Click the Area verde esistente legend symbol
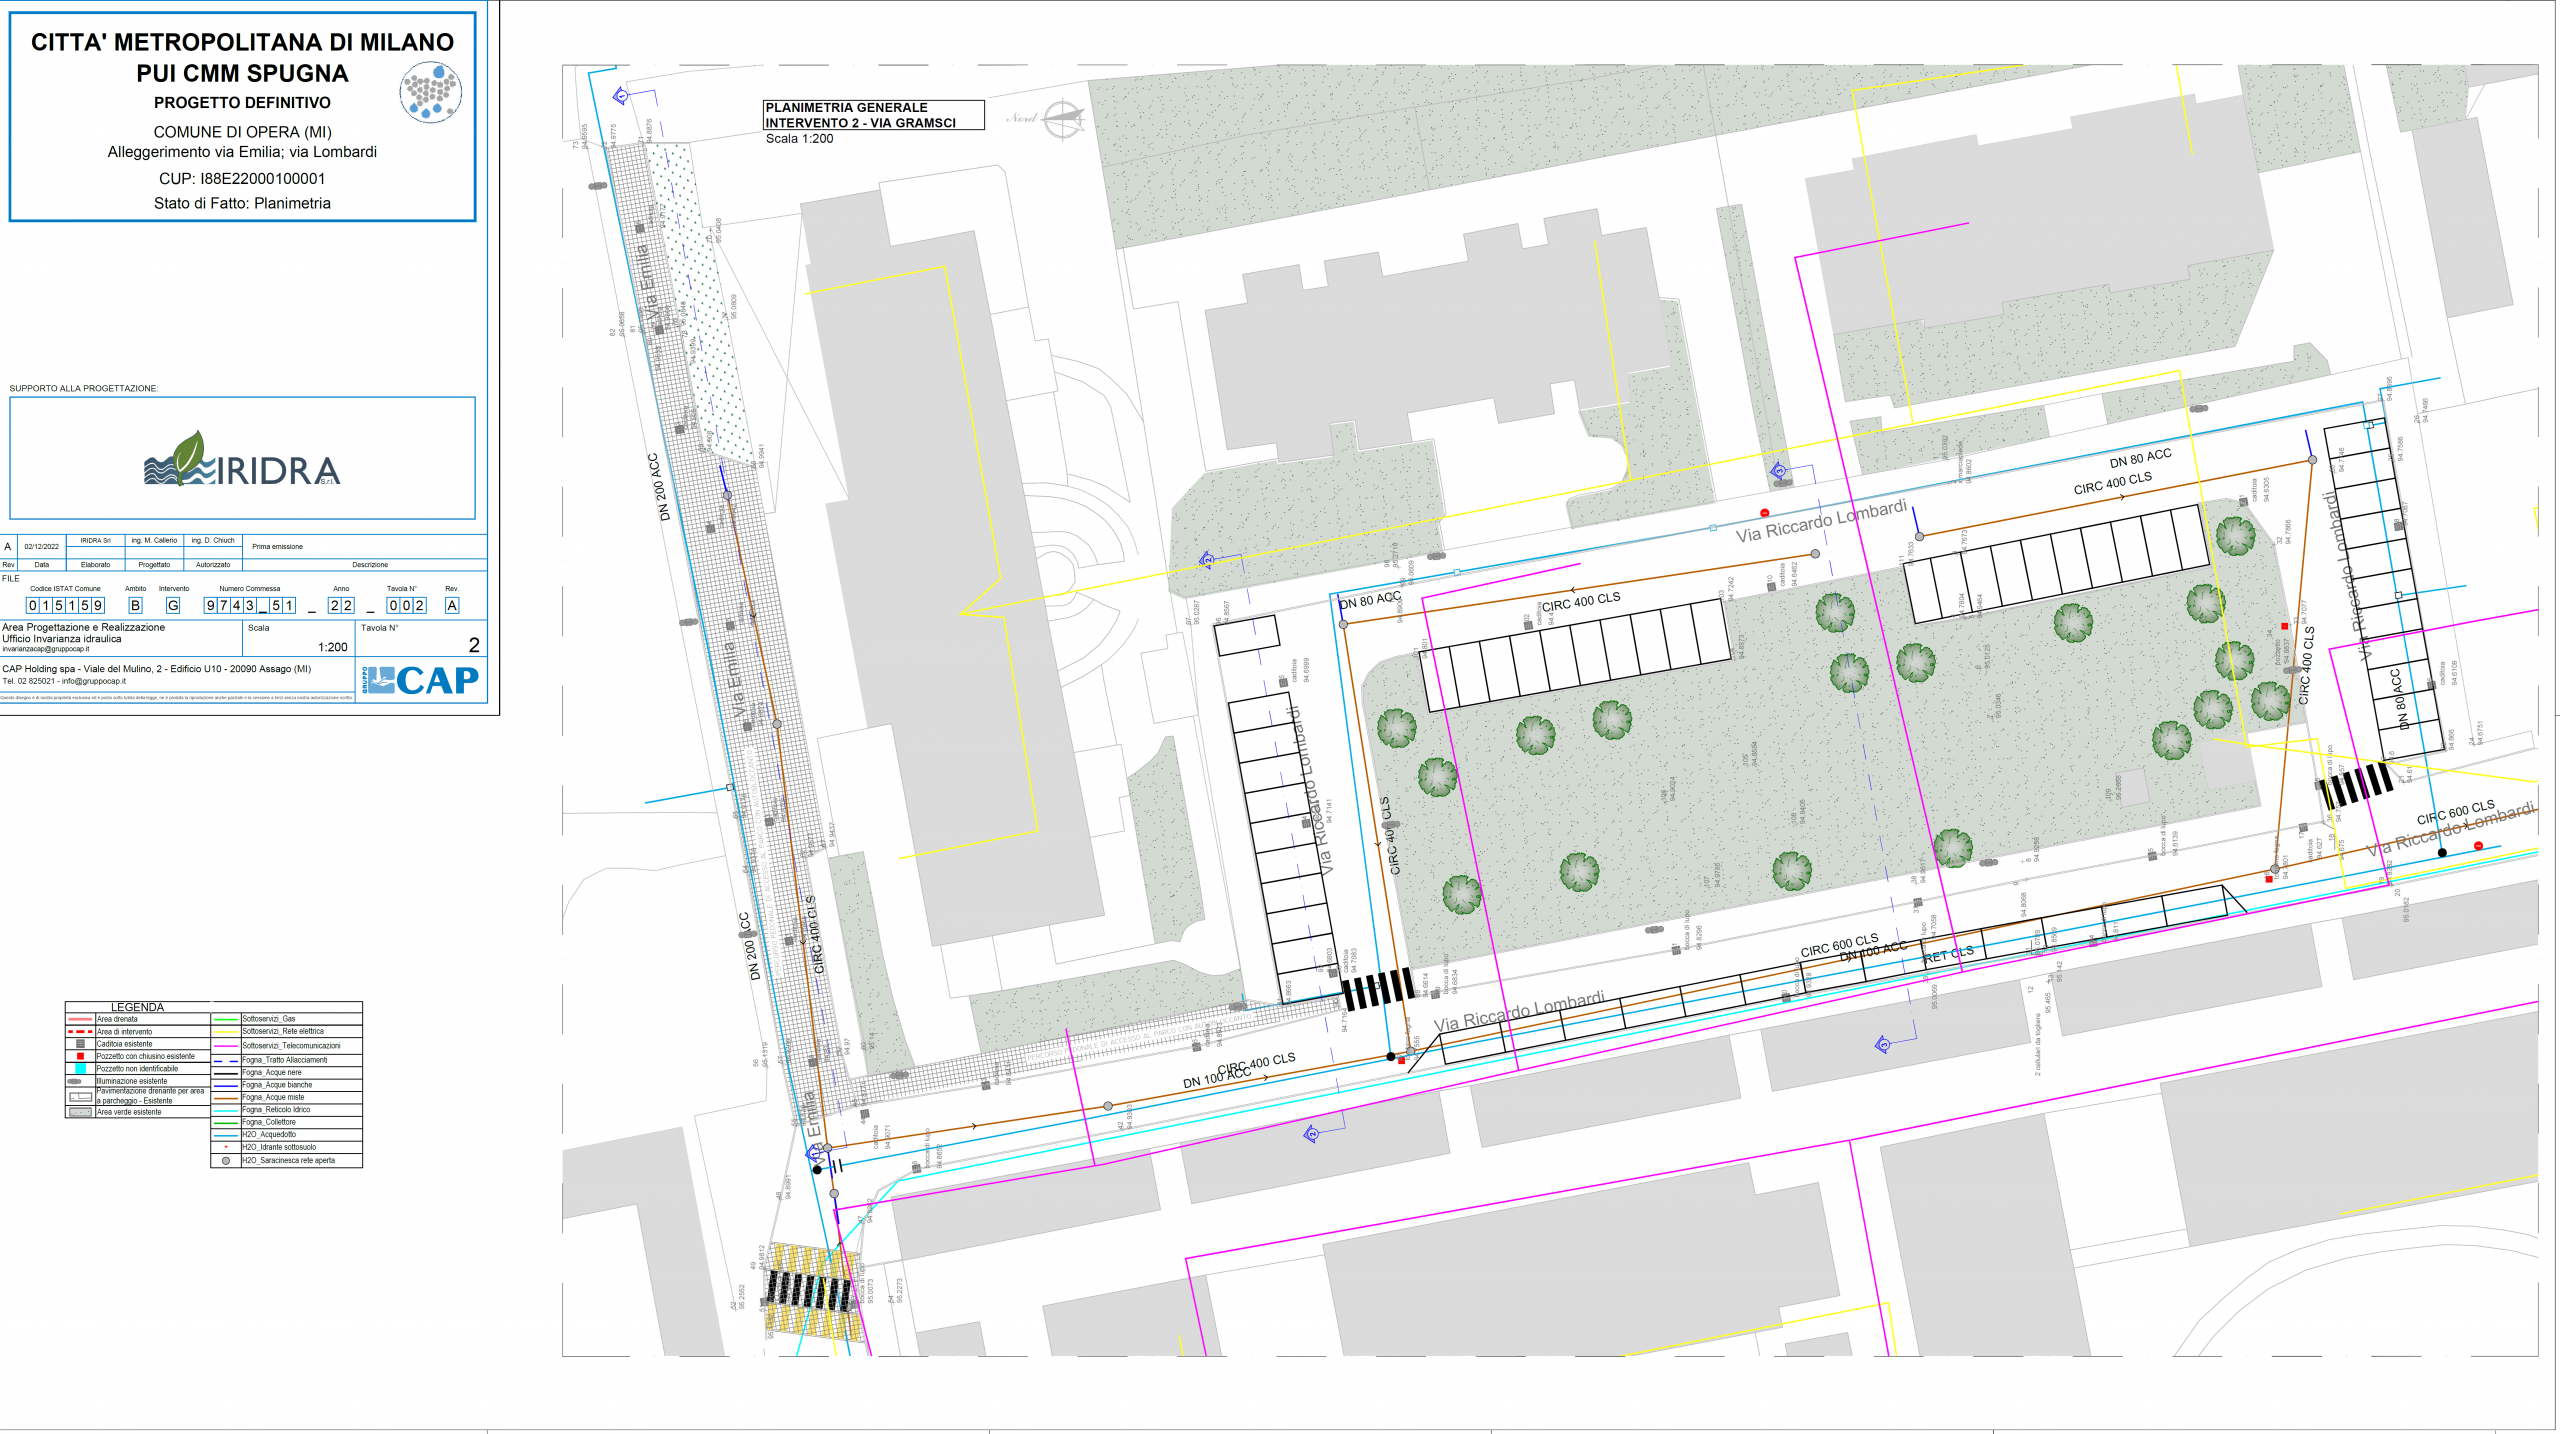This screenshot has width=2560, height=1434. 80,1112
